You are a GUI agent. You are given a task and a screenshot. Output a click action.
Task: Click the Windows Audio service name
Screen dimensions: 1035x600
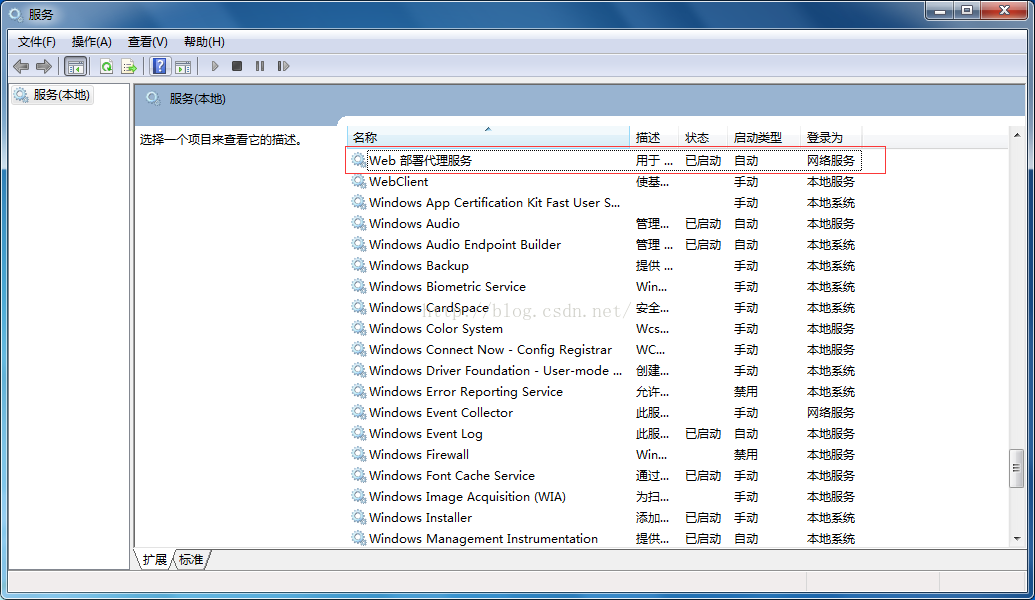pyautogui.click(x=415, y=224)
